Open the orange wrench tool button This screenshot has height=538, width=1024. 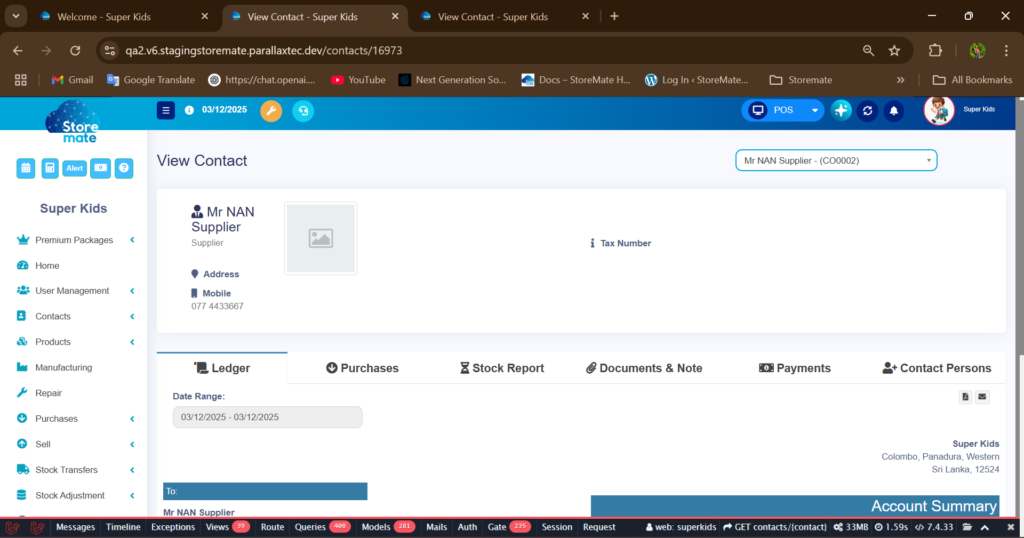(x=271, y=110)
